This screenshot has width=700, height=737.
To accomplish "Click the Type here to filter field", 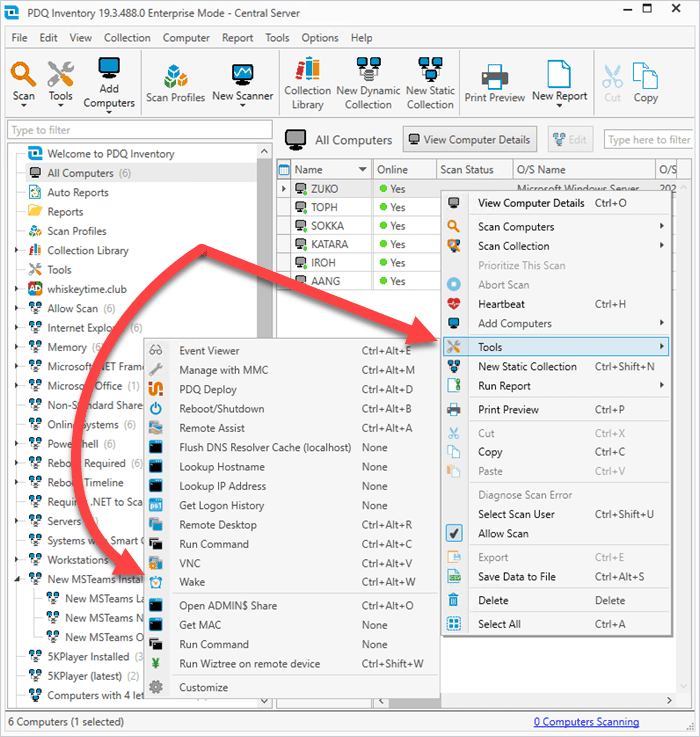I will point(649,140).
